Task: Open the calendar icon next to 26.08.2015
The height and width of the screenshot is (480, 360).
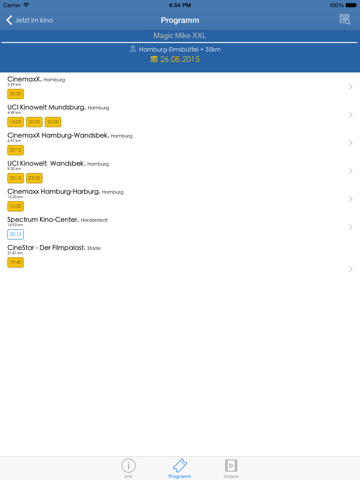Action: coord(154,59)
